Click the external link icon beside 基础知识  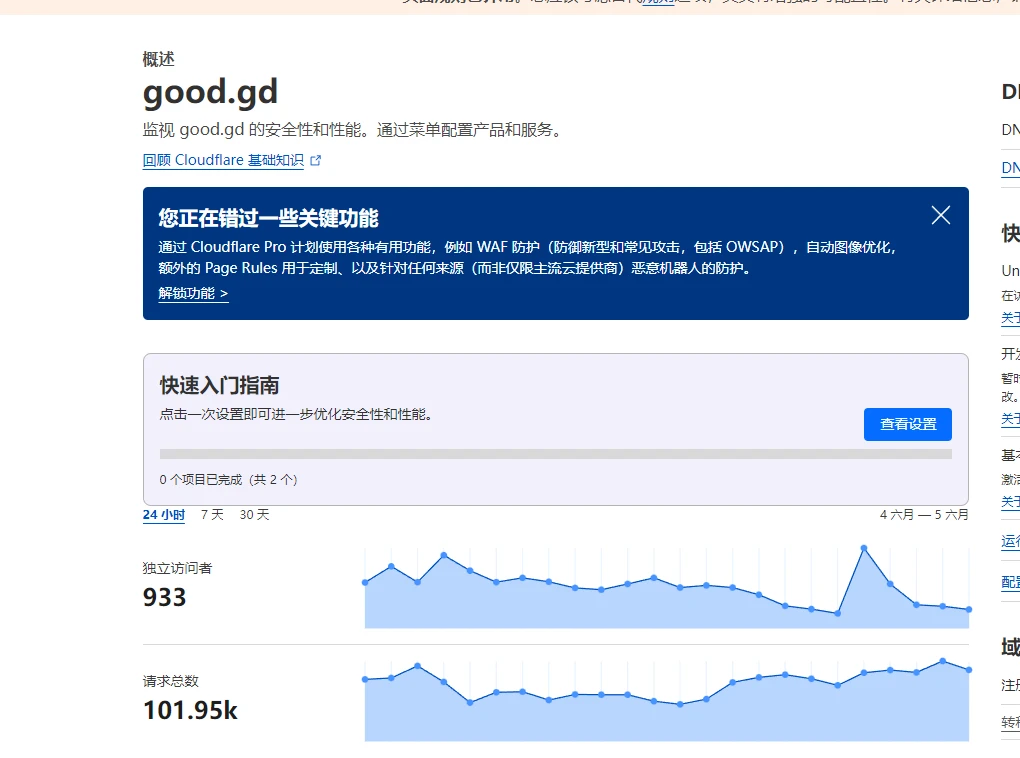(x=316, y=160)
